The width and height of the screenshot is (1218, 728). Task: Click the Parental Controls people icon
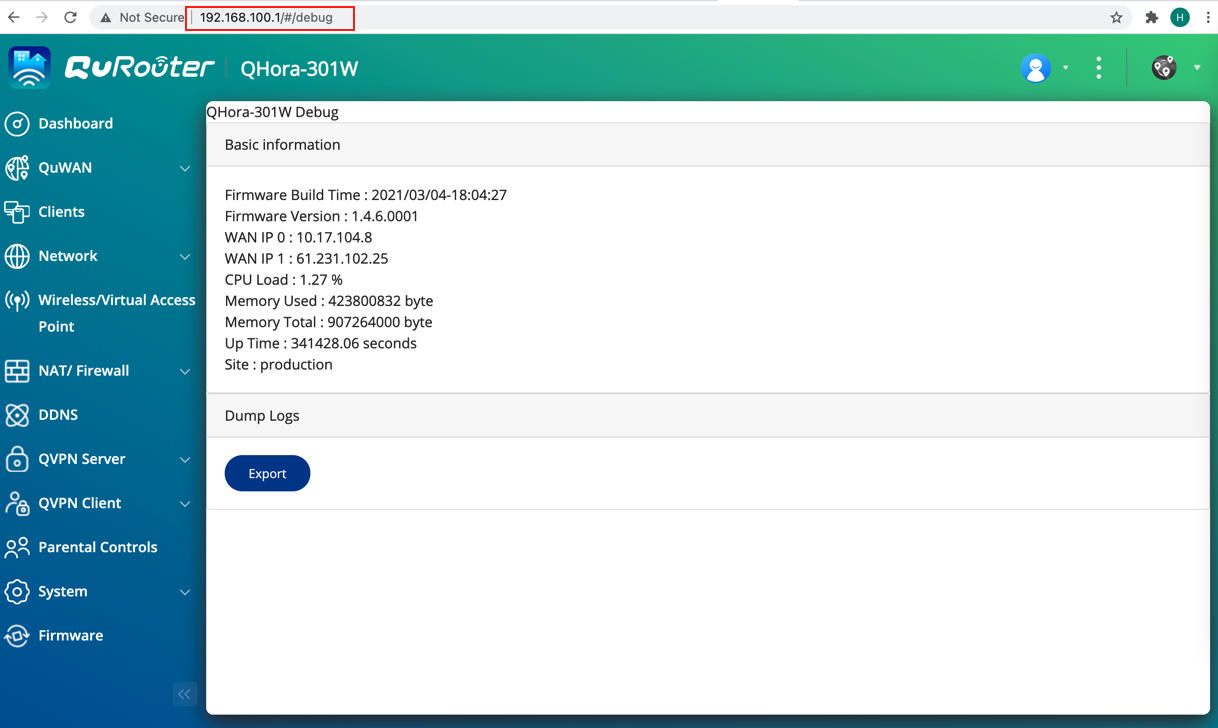[x=17, y=547]
